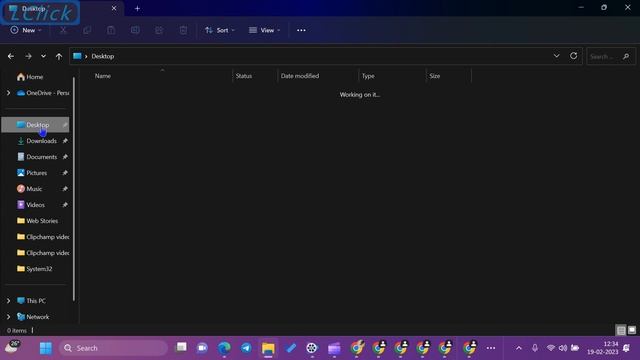Viewport: 640px width, 360px height.
Task: Open Teams Chat from taskbar
Action: 202,348
